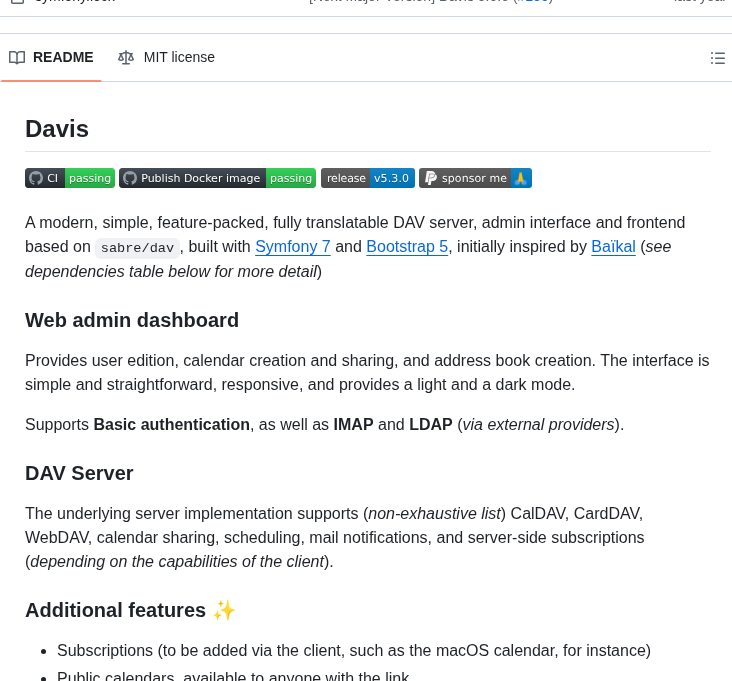Click the bold IMAP text
Image resolution: width=732 pixels, height=681 pixels.
pos(353,425)
